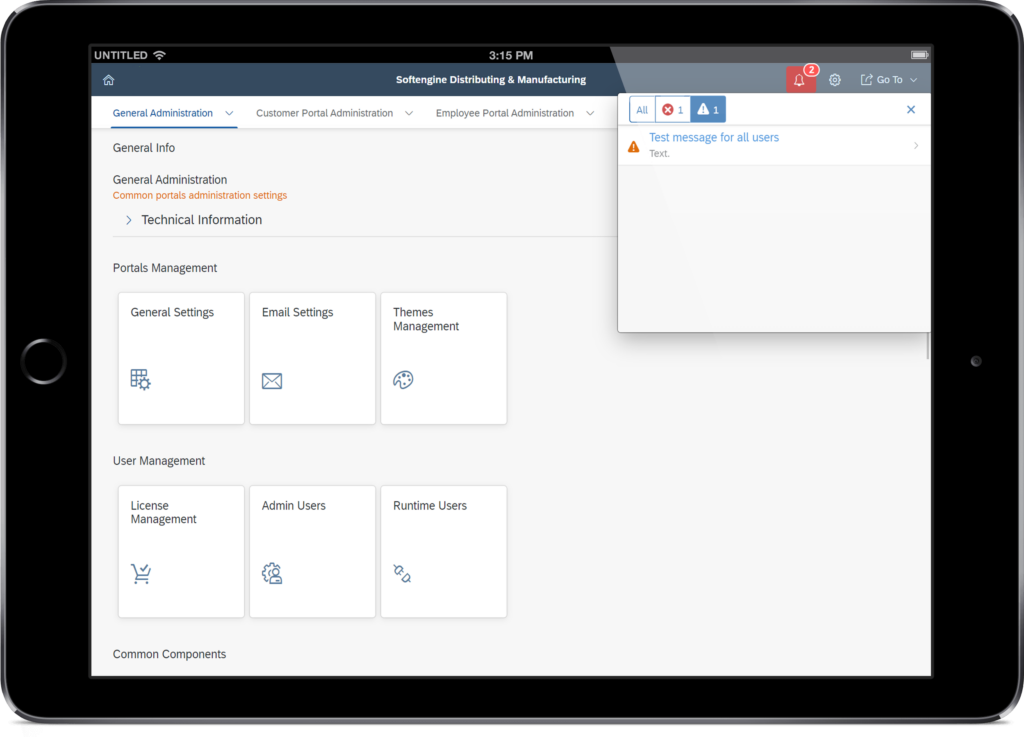Open the Admin Users tile
Viewport: 1024px width, 737px height.
click(312, 552)
